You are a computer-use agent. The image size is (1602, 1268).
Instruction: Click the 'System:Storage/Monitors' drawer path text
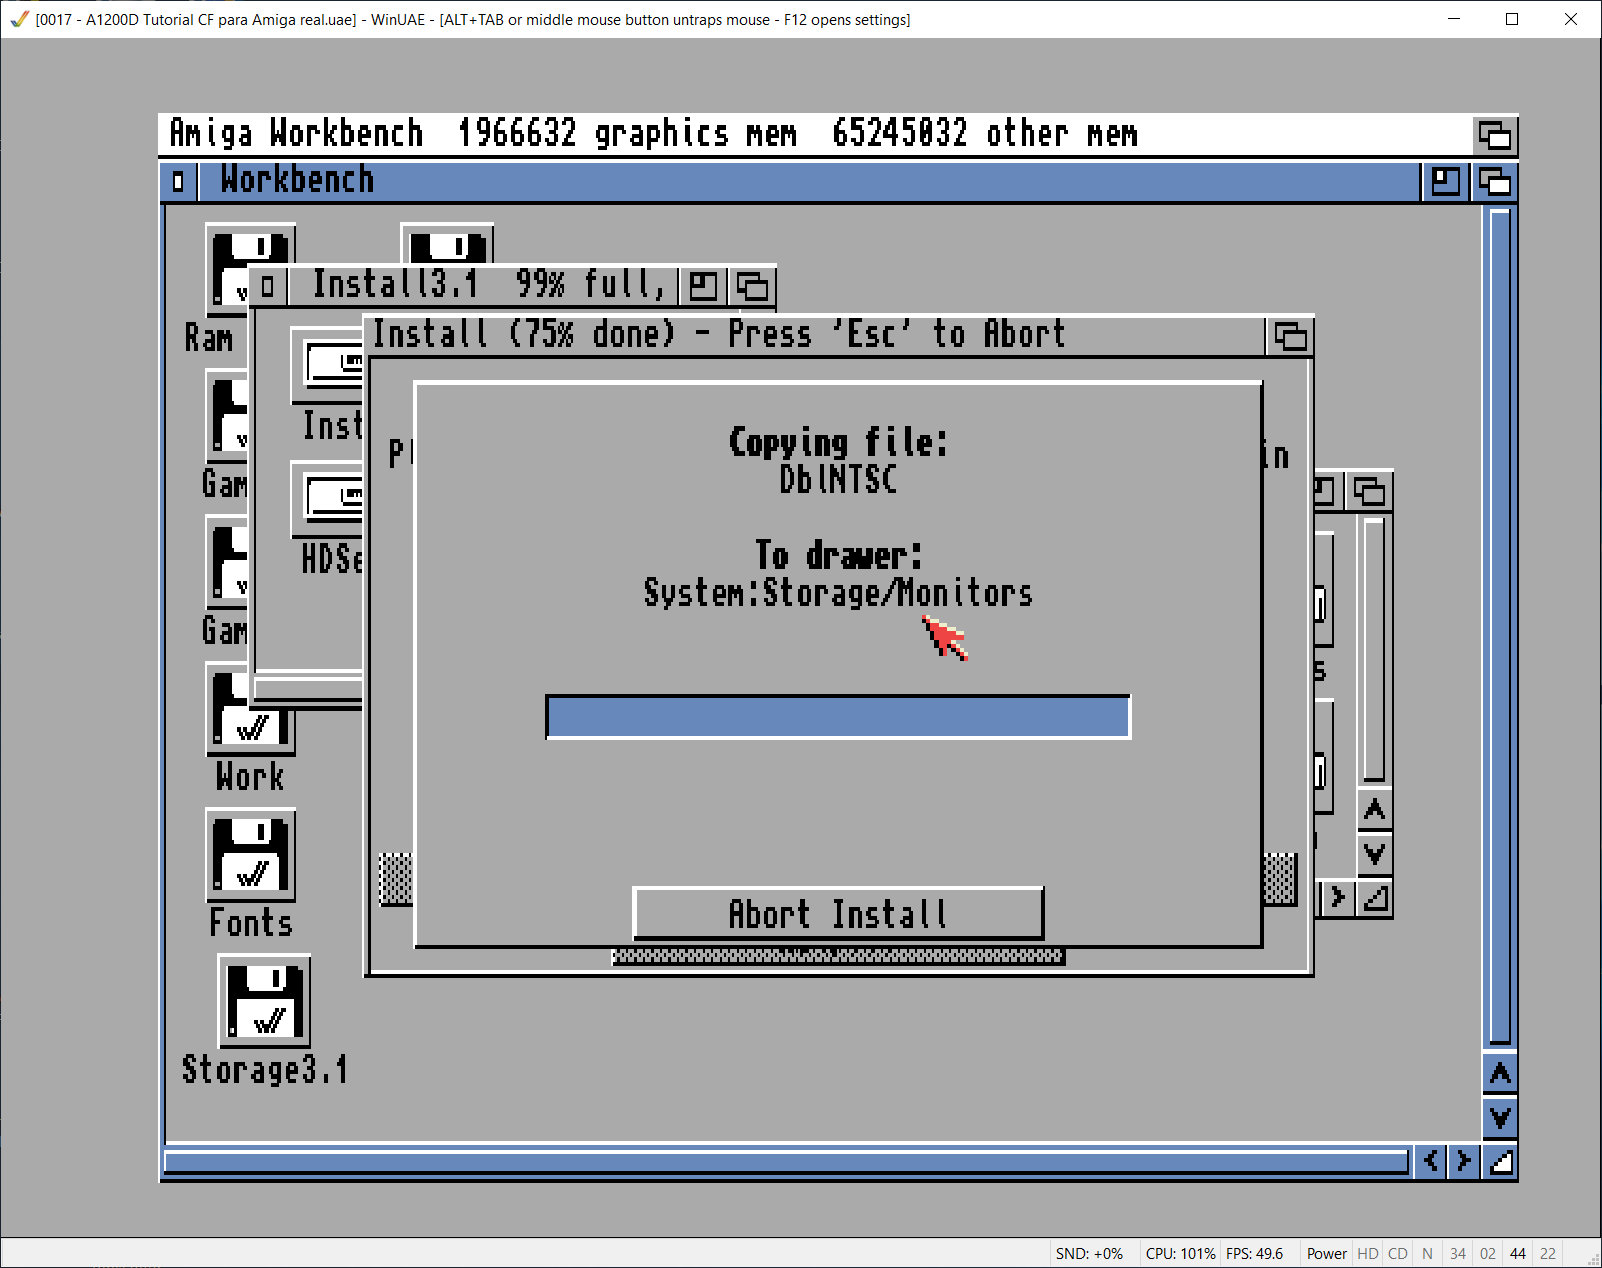[x=838, y=593]
